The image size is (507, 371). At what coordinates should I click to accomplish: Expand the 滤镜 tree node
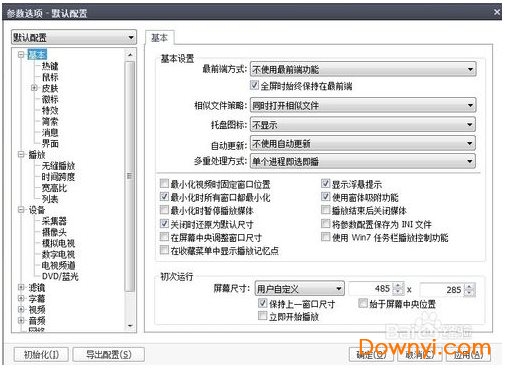(x=21, y=287)
